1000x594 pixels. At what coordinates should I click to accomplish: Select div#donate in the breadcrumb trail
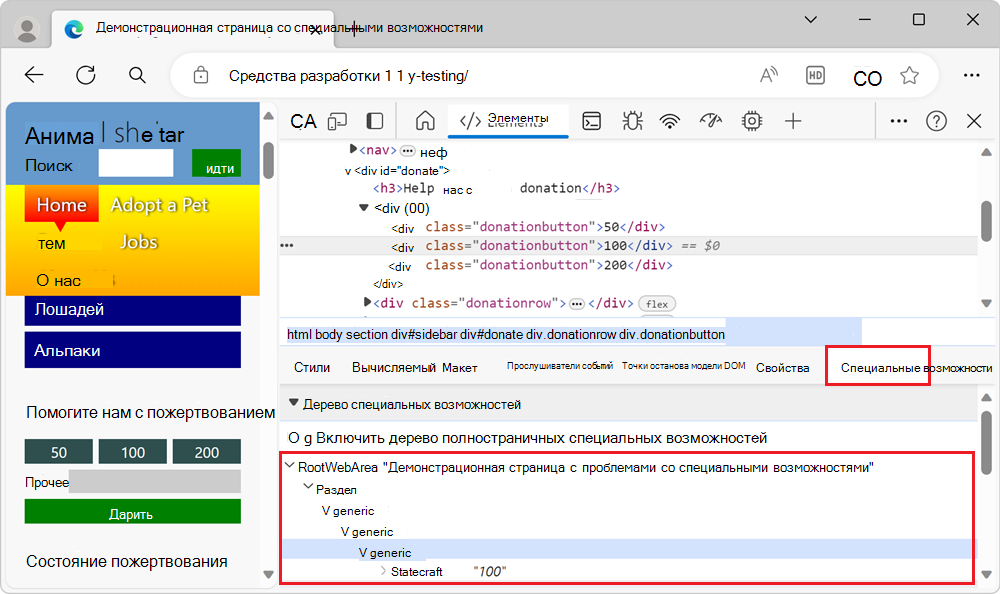pos(491,334)
